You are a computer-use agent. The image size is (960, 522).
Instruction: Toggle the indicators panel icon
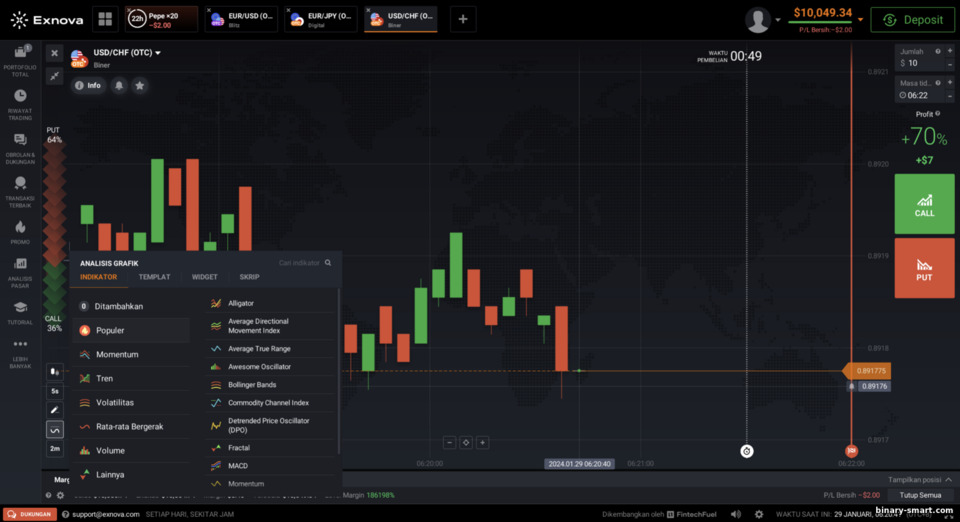(54, 430)
